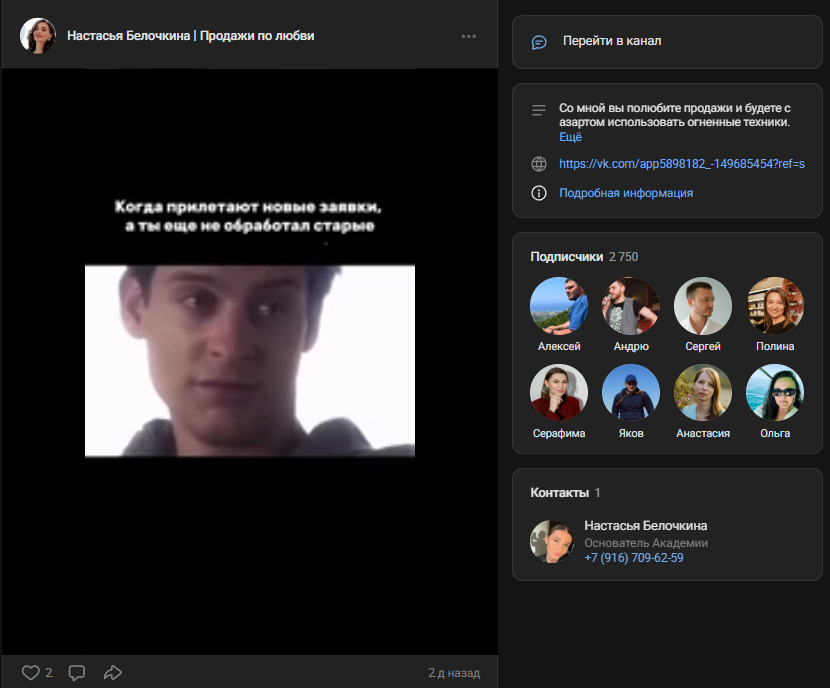Click the description lines icon
Screen dimensions: 830x688
coord(539,109)
